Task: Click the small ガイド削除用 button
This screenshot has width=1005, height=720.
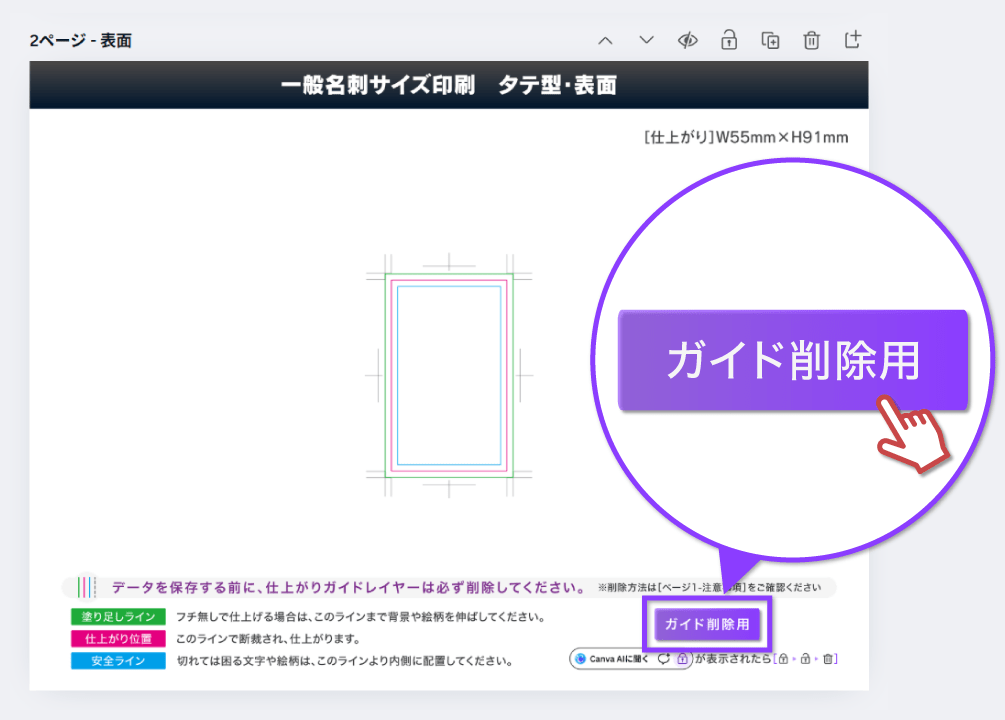Action: pos(708,625)
